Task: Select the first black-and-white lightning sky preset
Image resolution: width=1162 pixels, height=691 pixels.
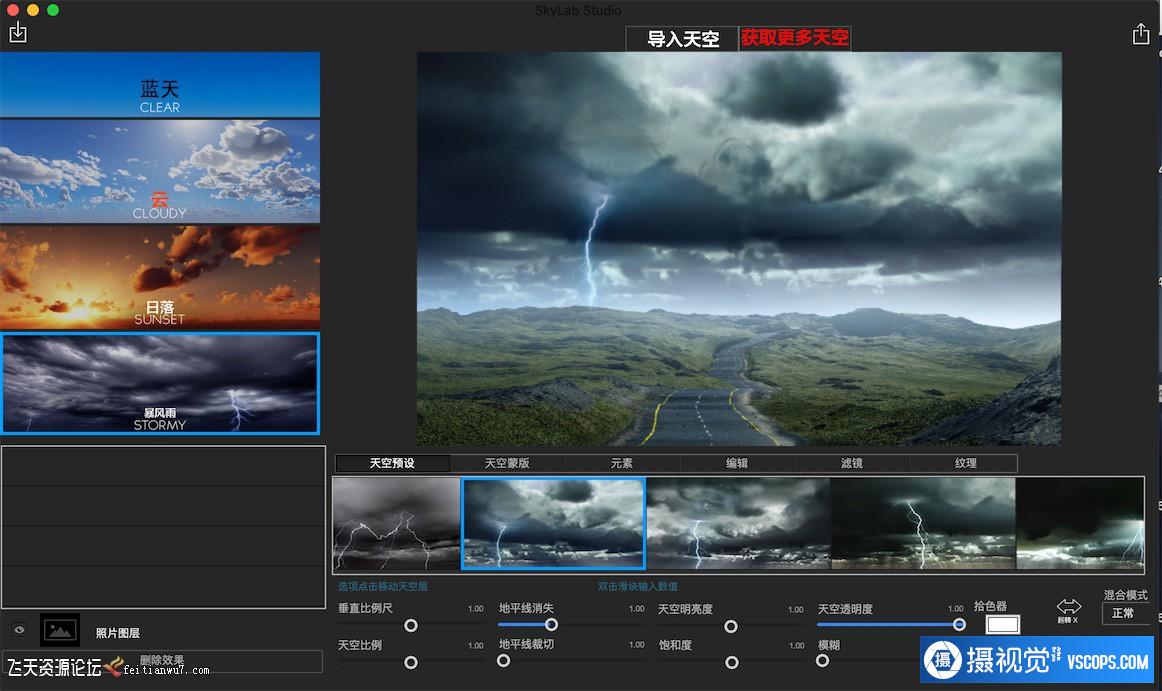Action: click(396, 523)
